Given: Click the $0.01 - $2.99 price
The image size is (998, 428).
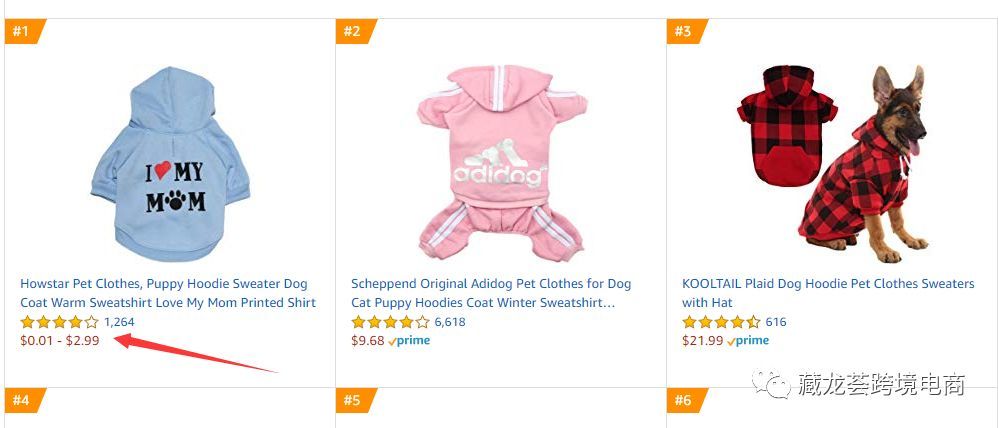Looking at the screenshot, I should [x=60, y=340].
